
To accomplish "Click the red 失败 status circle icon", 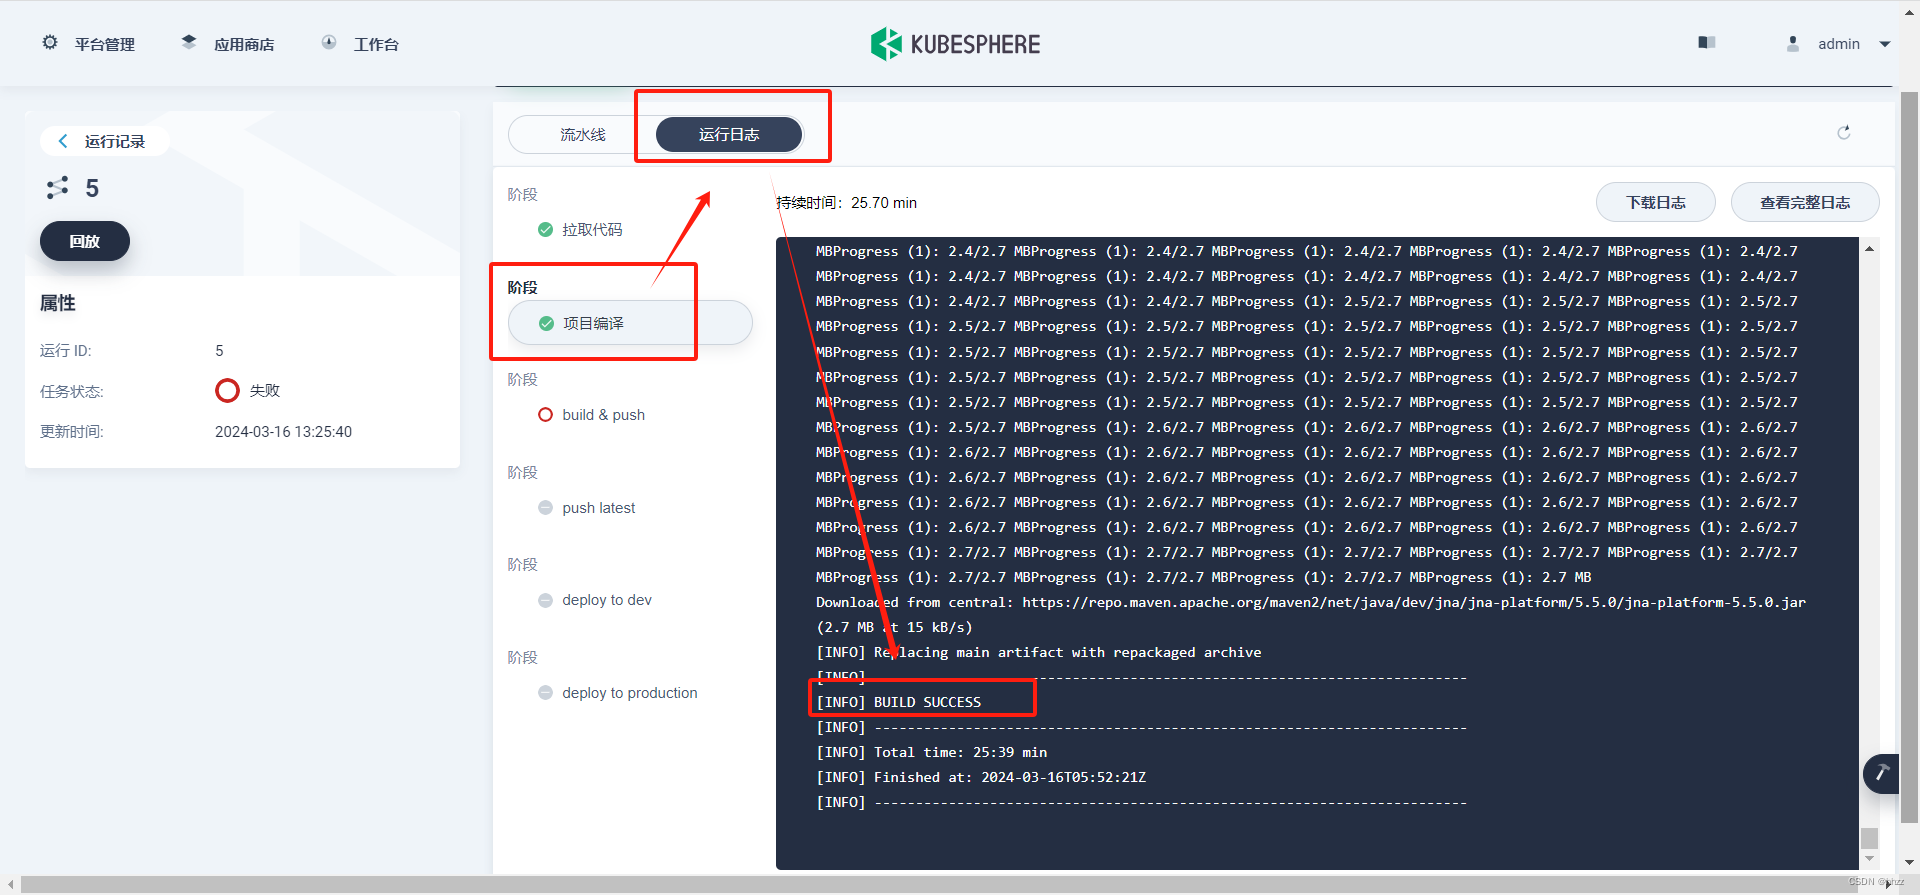I will click(x=227, y=390).
